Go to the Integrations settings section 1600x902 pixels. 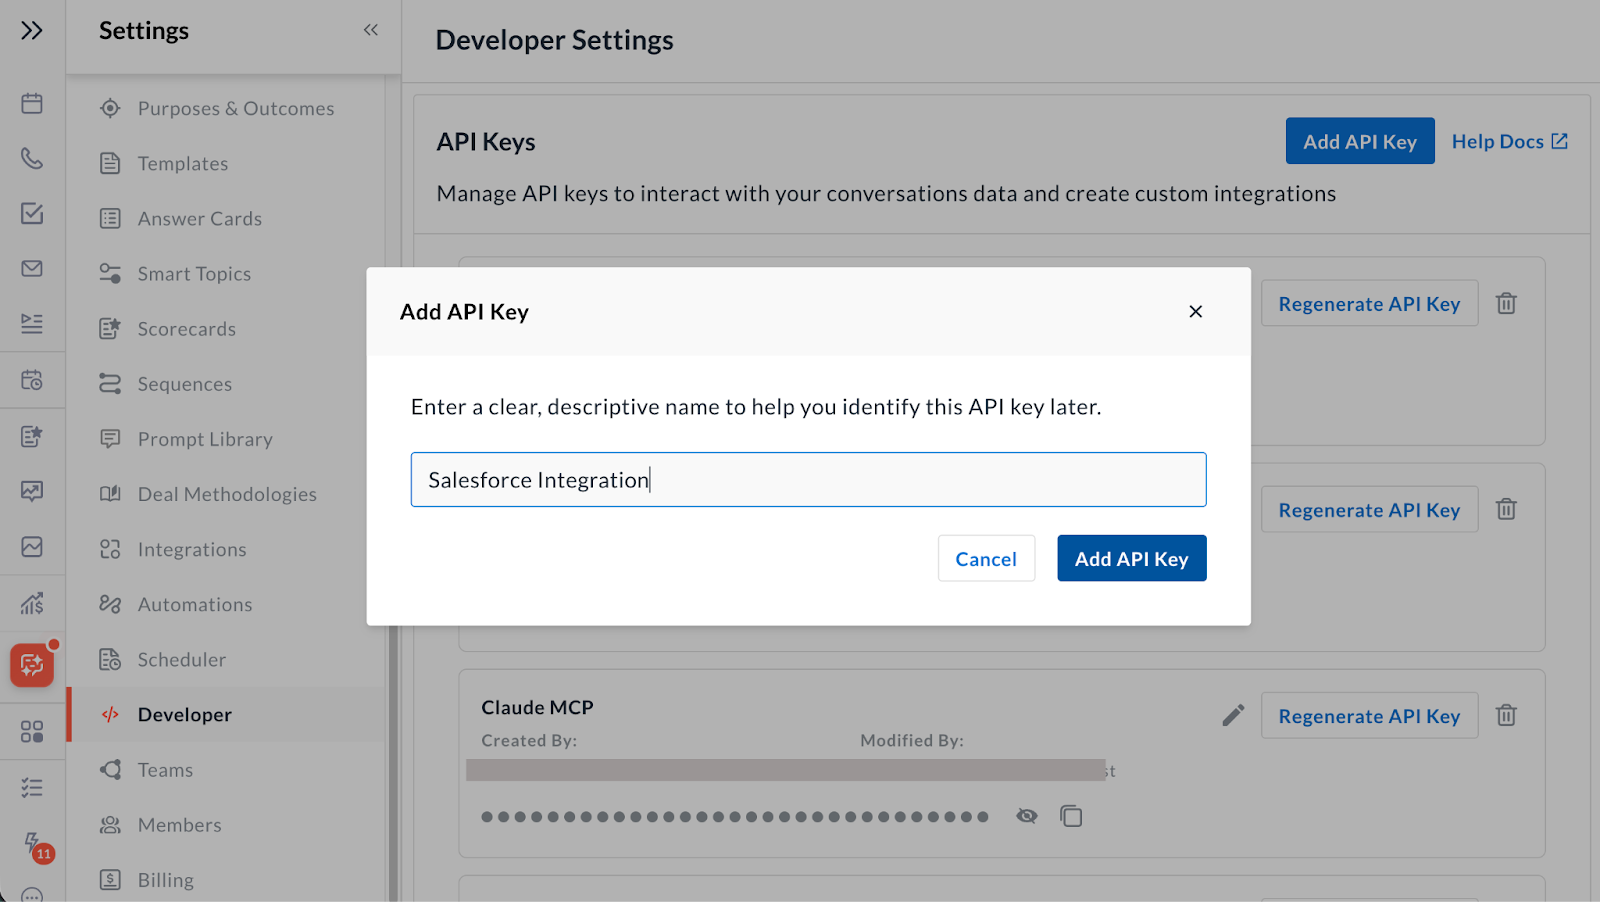click(191, 548)
